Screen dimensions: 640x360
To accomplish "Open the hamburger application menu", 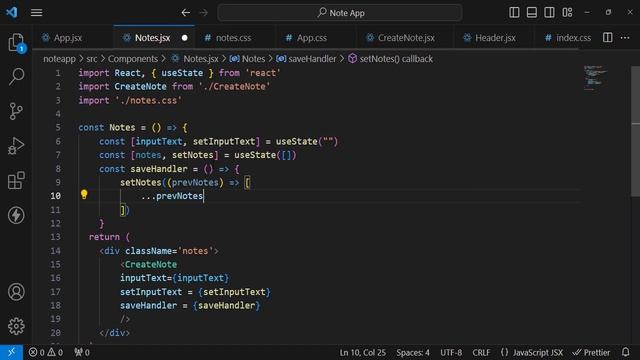I will tap(36, 13).
